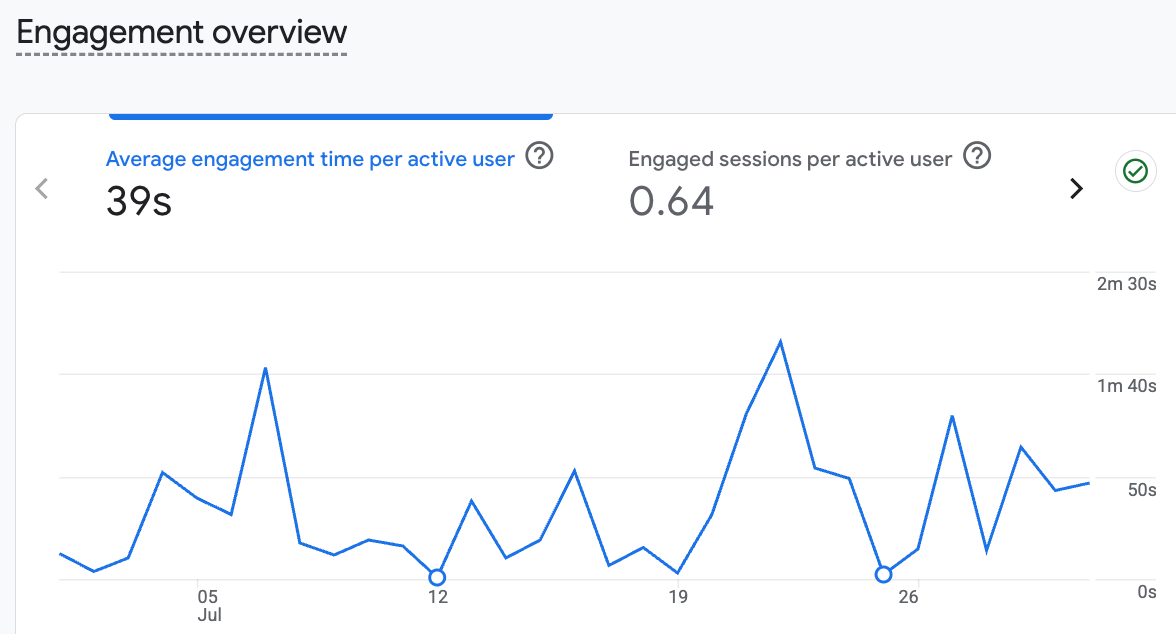Show previous metrics with left chevron arrow

42,188
